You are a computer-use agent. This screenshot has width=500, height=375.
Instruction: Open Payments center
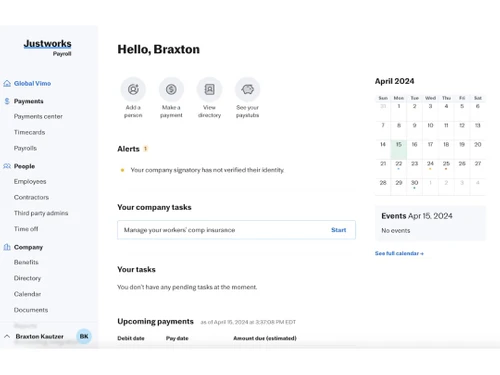[38, 116]
